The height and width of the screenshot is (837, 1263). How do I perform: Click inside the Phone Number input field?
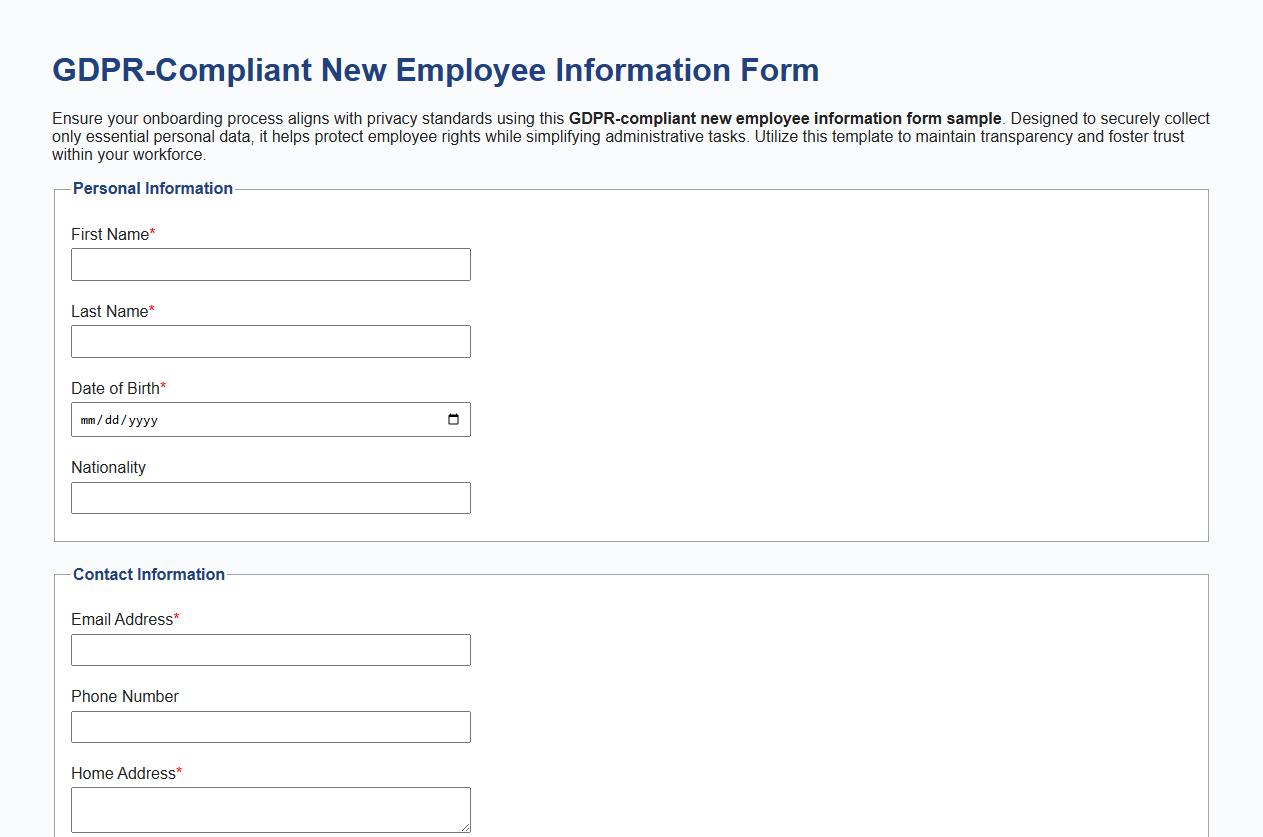pyautogui.click(x=270, y=726)
